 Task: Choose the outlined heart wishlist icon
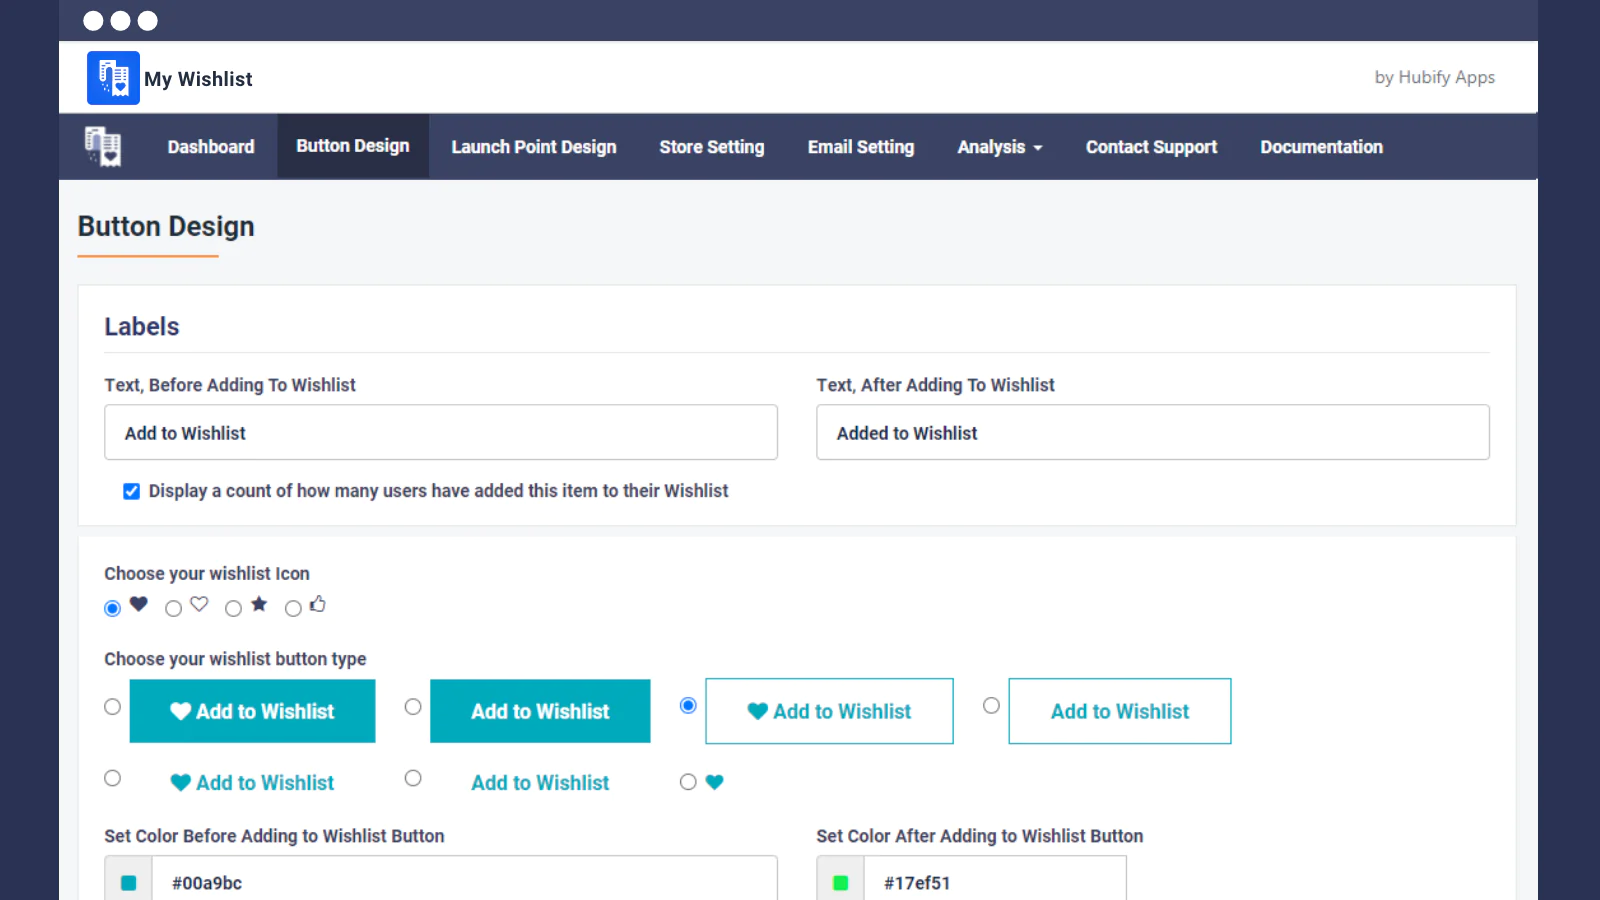click(174, 608)
